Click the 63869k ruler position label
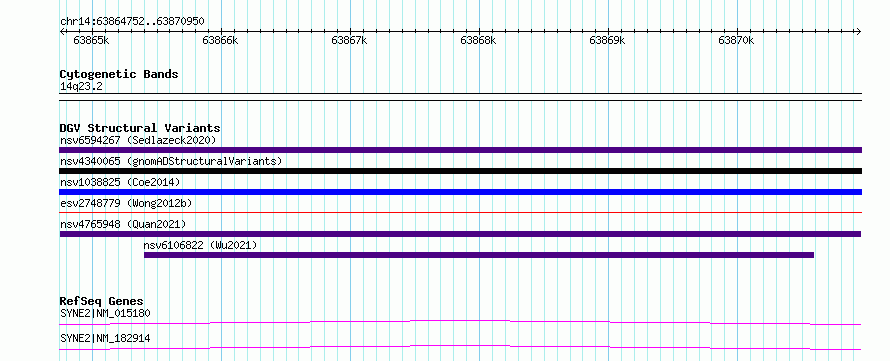 [607, 40]
